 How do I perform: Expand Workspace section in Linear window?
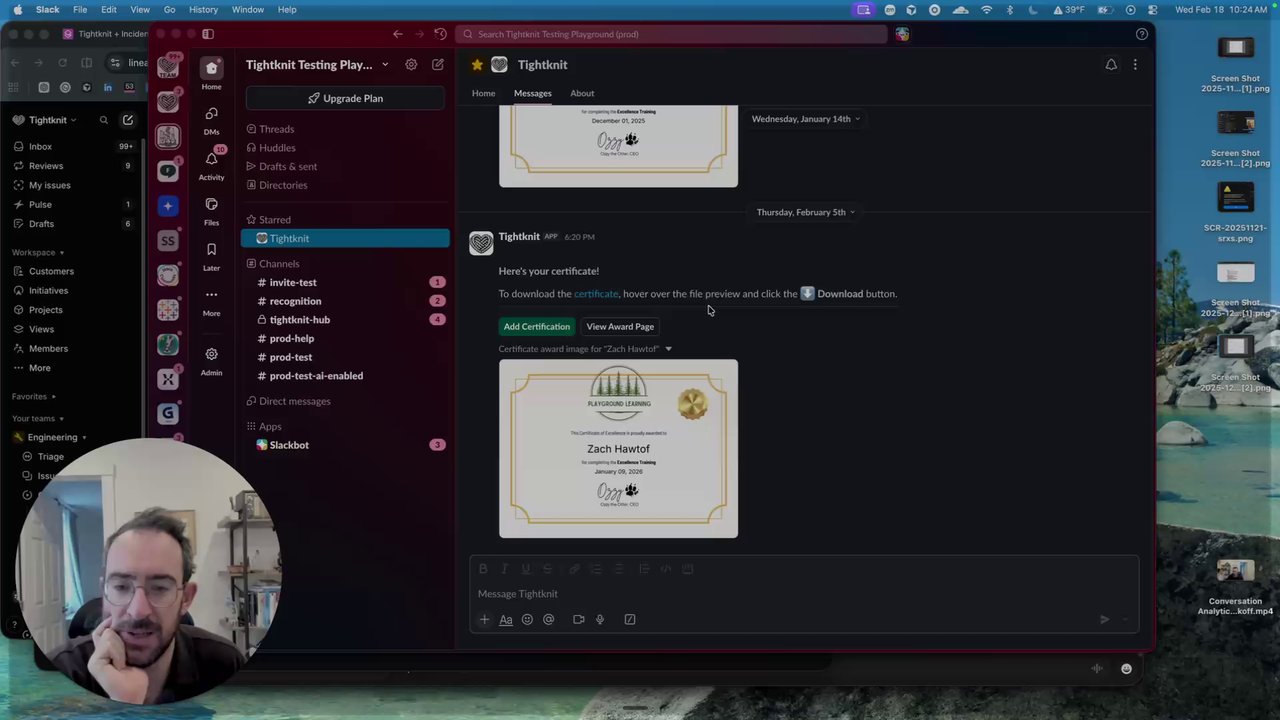click(x=38, y=252)
